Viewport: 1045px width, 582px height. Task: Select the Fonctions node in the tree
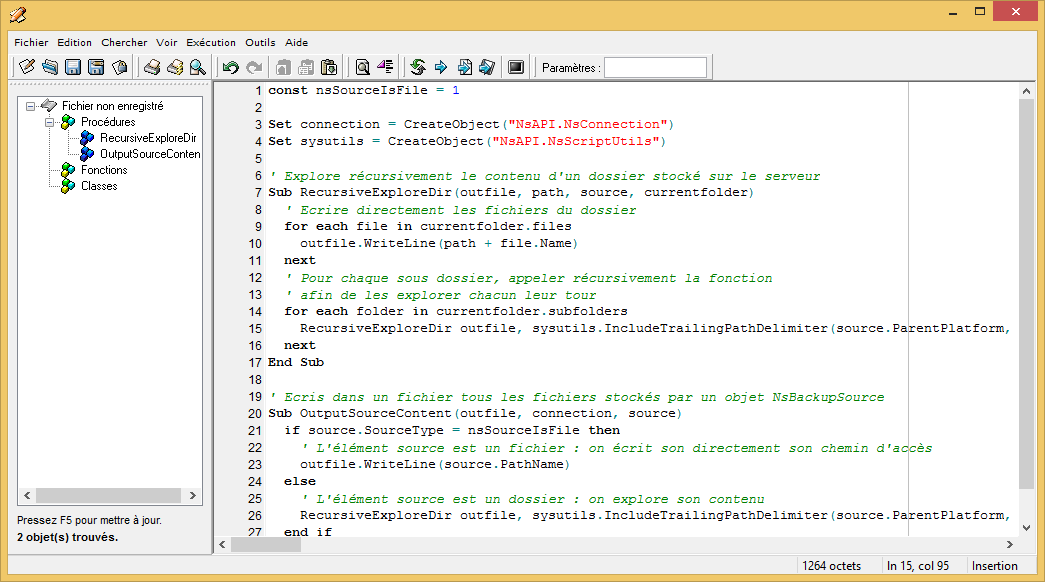(104, 170)
